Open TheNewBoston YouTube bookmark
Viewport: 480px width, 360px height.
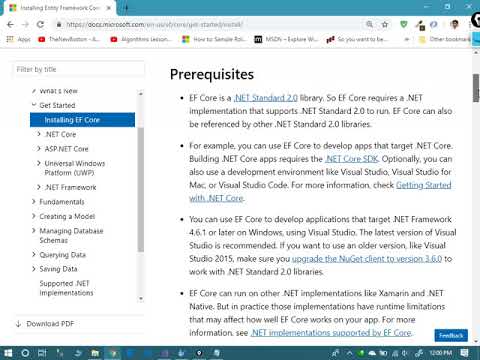[69, 39]
